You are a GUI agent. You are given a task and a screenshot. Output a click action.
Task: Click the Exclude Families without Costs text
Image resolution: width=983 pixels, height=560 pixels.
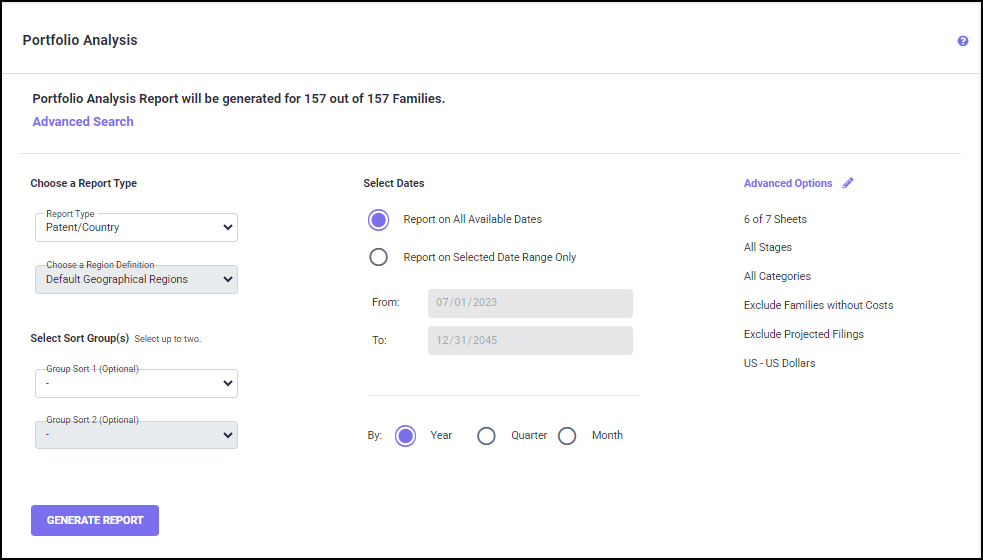(x=818, y=305)
